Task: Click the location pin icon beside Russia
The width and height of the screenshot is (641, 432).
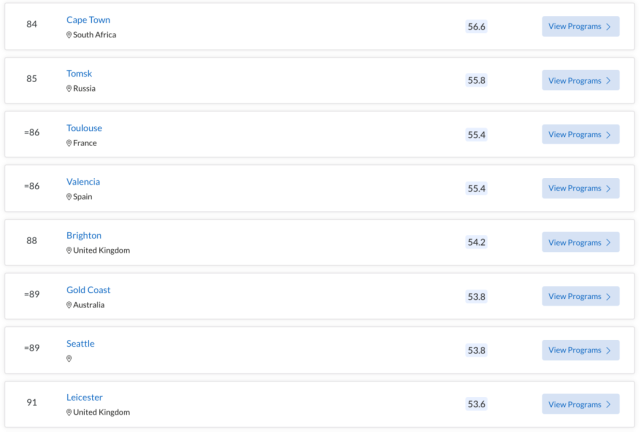Action: 69,89
